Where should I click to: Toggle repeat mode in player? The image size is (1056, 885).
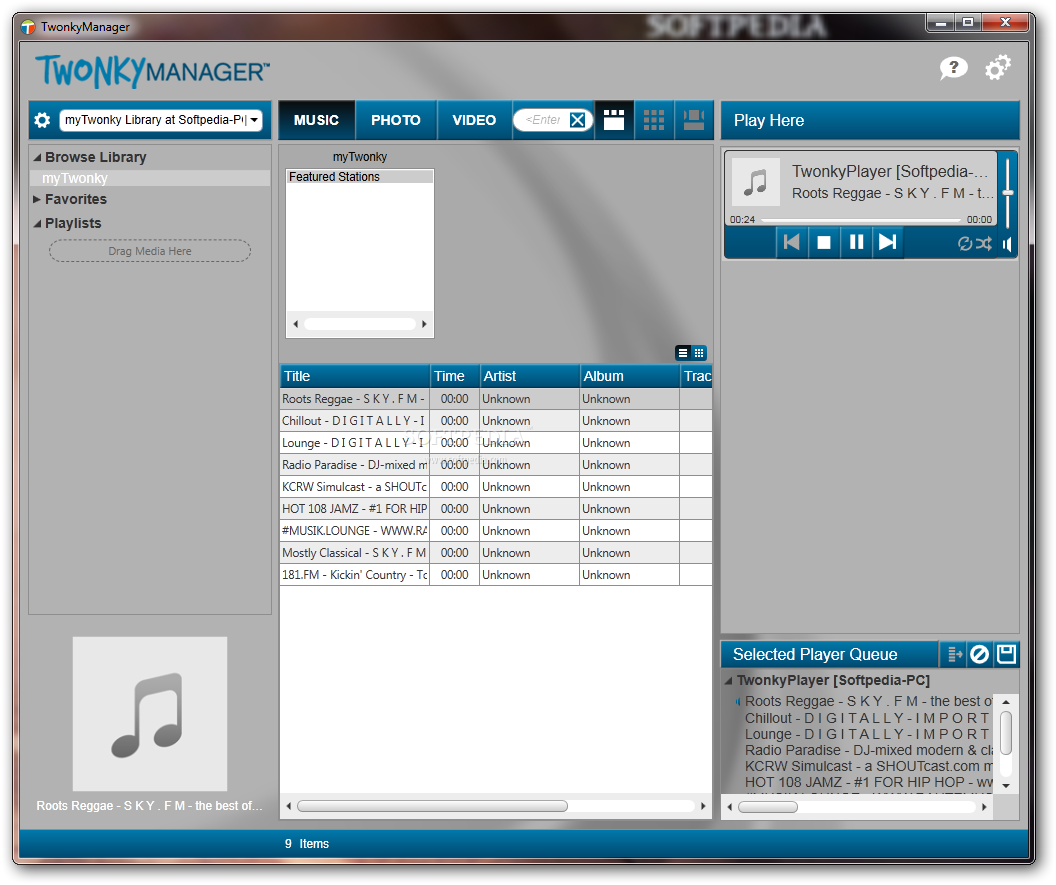[x=965, y=244]
